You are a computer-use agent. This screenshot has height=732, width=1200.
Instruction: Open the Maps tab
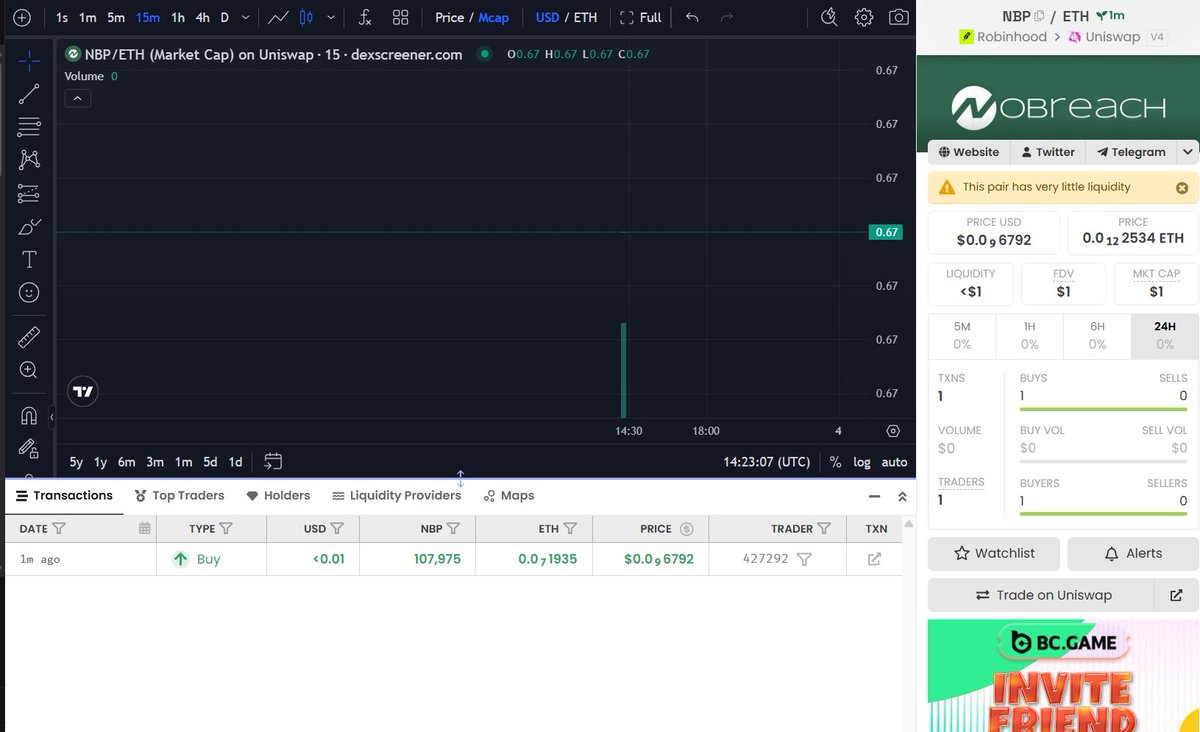(508, 495)
